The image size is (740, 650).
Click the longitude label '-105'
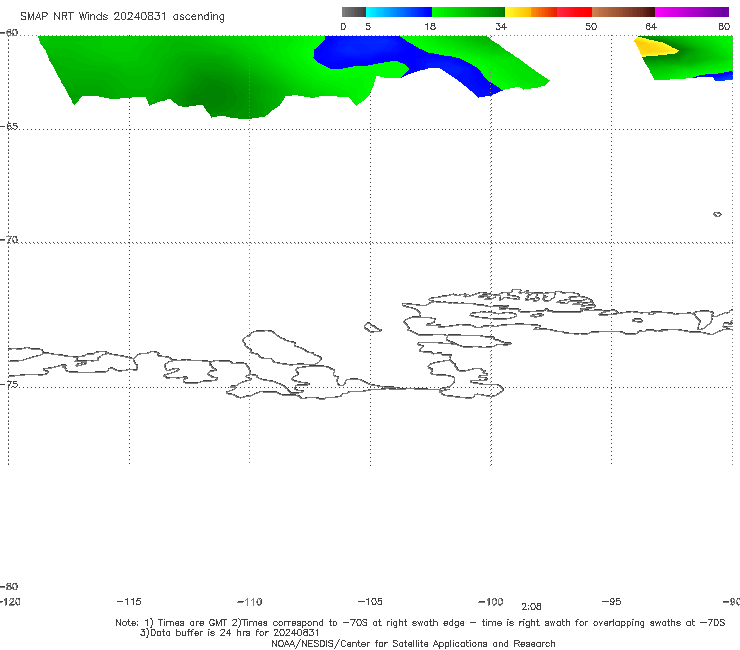(x=370, y=601)
